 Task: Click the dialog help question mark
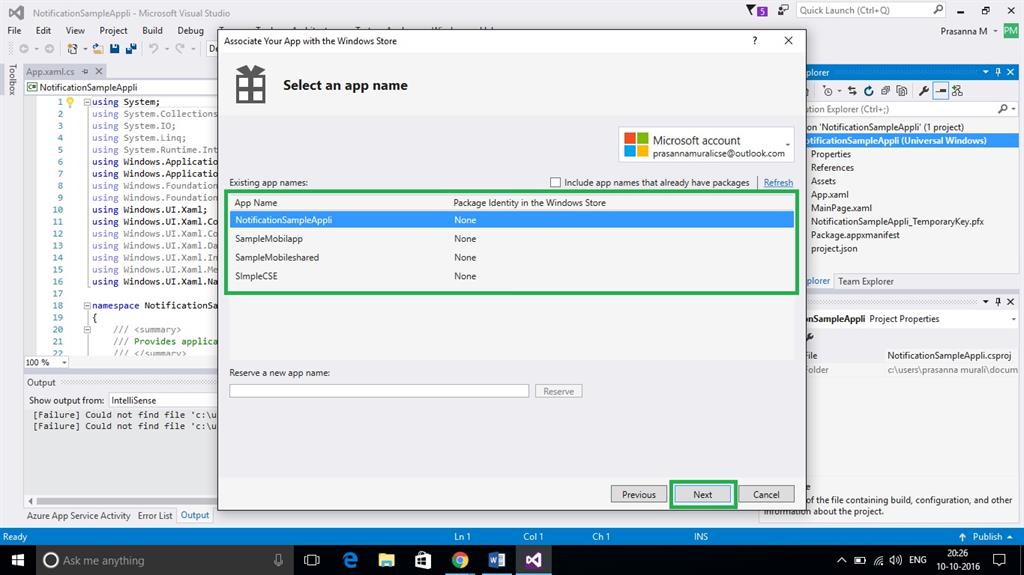pyautogui.click(x=754, y=41)
